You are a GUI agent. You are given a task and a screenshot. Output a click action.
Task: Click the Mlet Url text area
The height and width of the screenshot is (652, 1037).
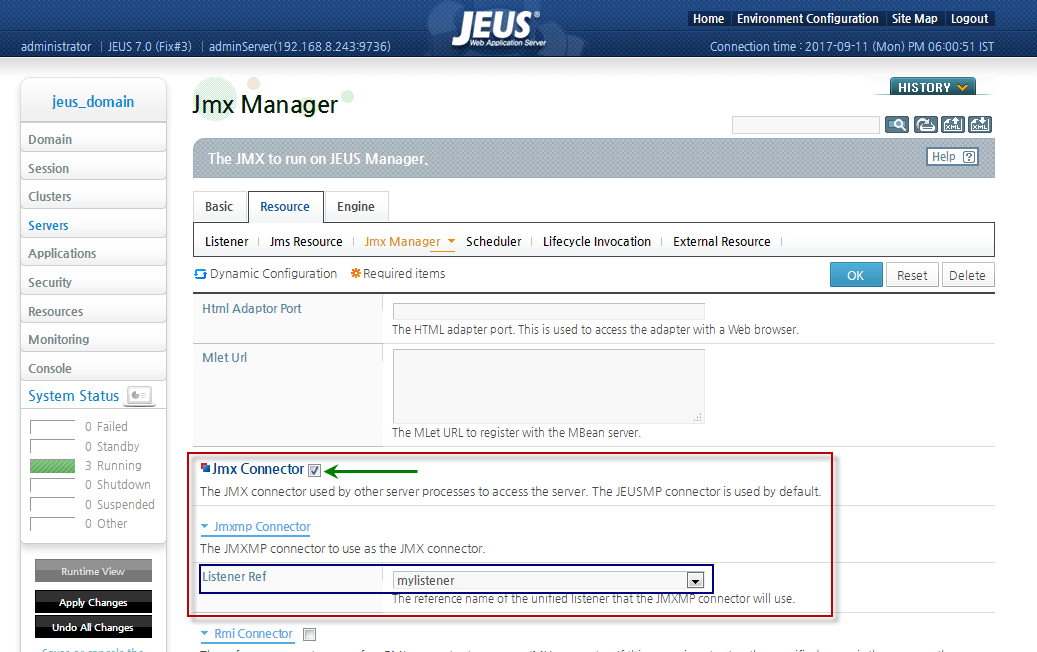[548, 386]
